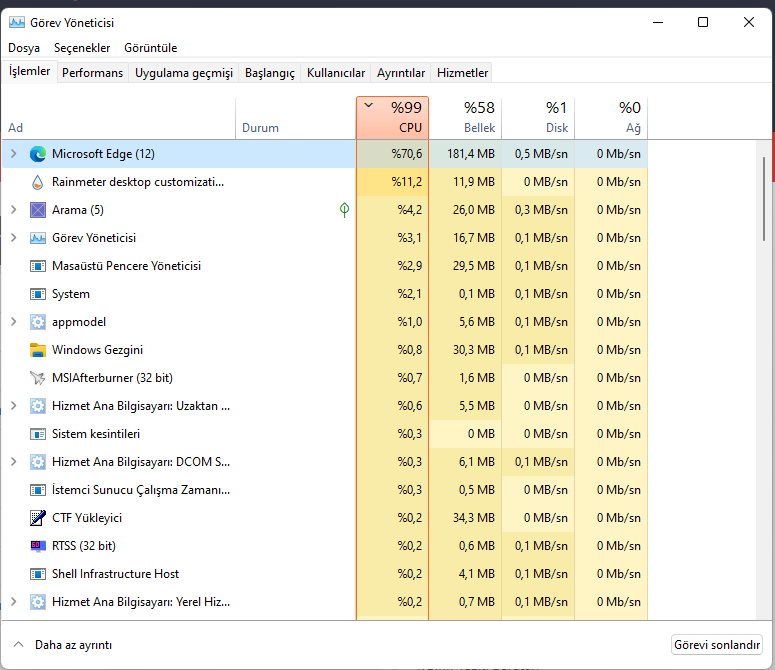Switch to the Başlangıç tab

click(270, 73)
